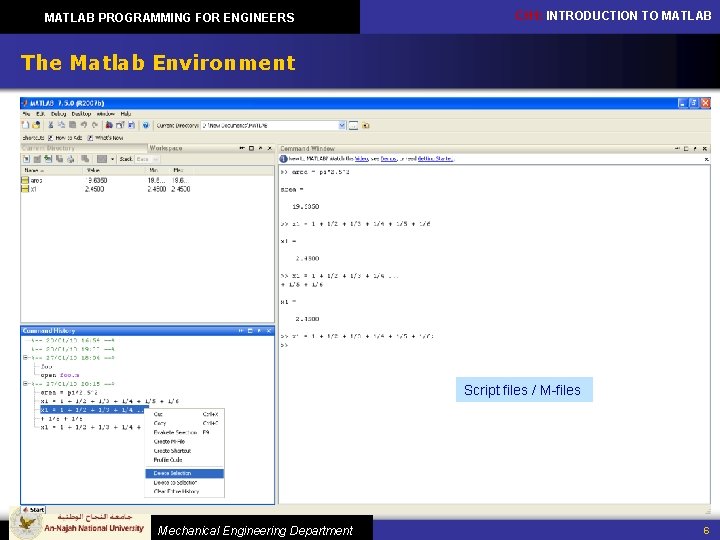Viewport: 720px width, 540px height.
Task: Click the plot selection icon in Workspace toolbar
Action: (x=102, y=159)
